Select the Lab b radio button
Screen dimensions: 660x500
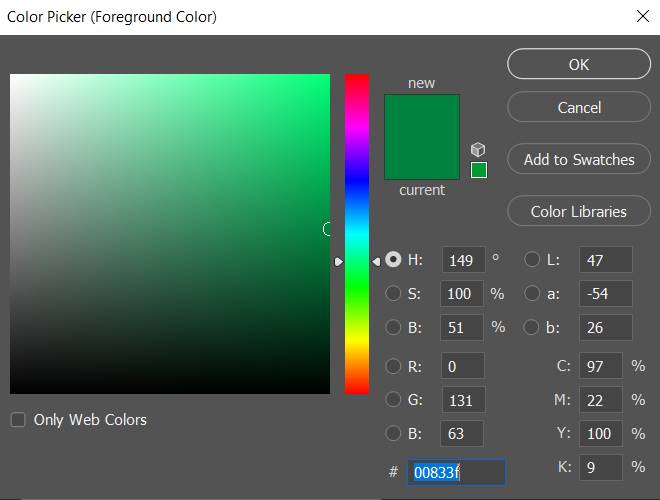tap(531, 327)
